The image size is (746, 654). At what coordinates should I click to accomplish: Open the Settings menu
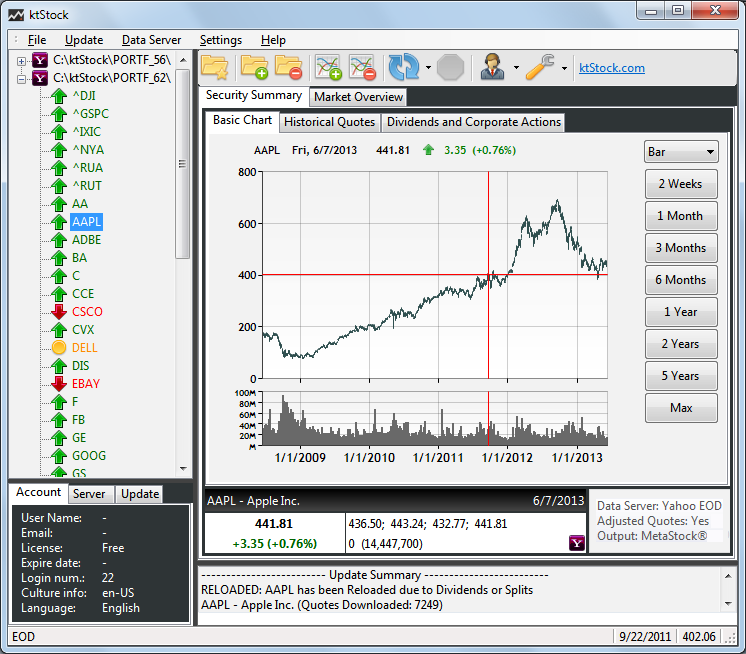click(x=221, y=40)
